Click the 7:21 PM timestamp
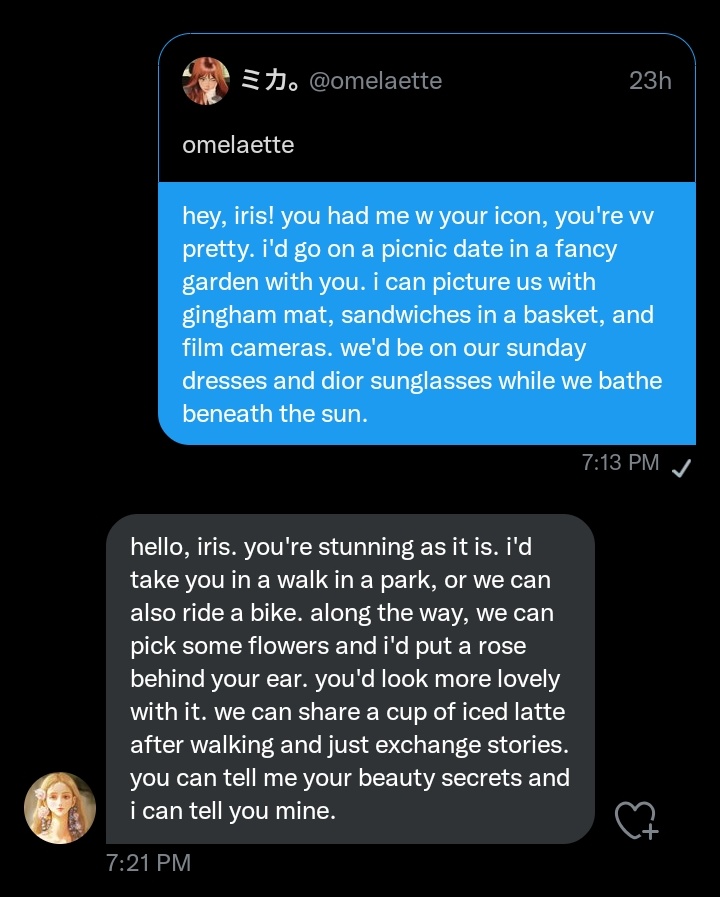The width and height of the screenshot is (720, 897). (x=149, y=863)
